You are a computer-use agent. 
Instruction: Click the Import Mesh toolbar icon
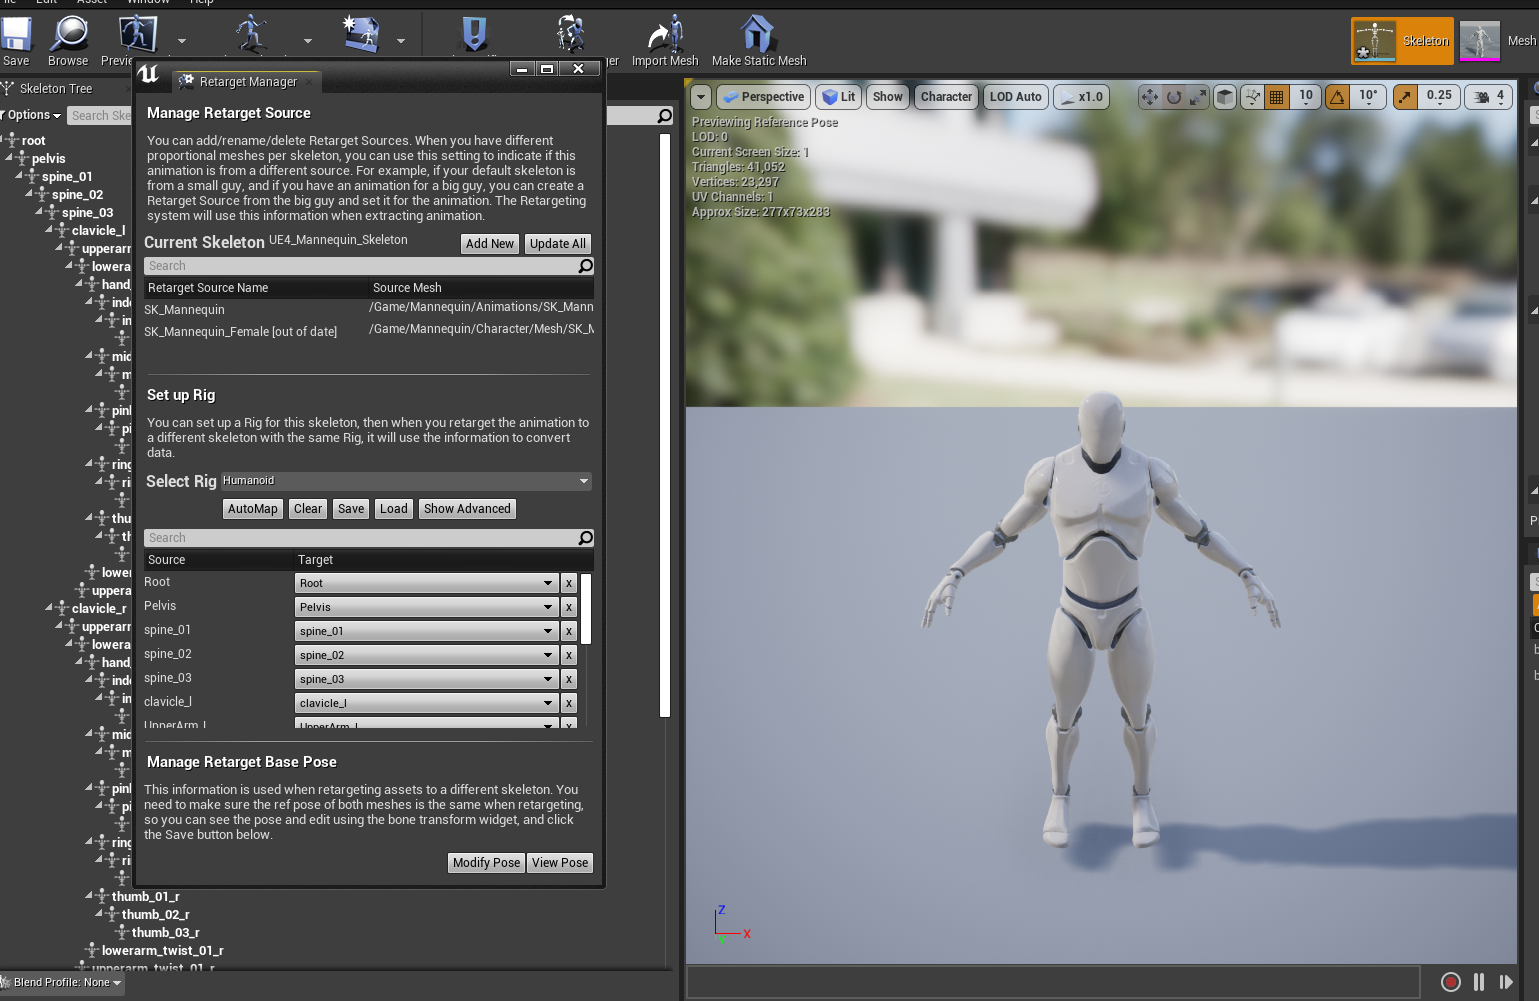(666, 35)
